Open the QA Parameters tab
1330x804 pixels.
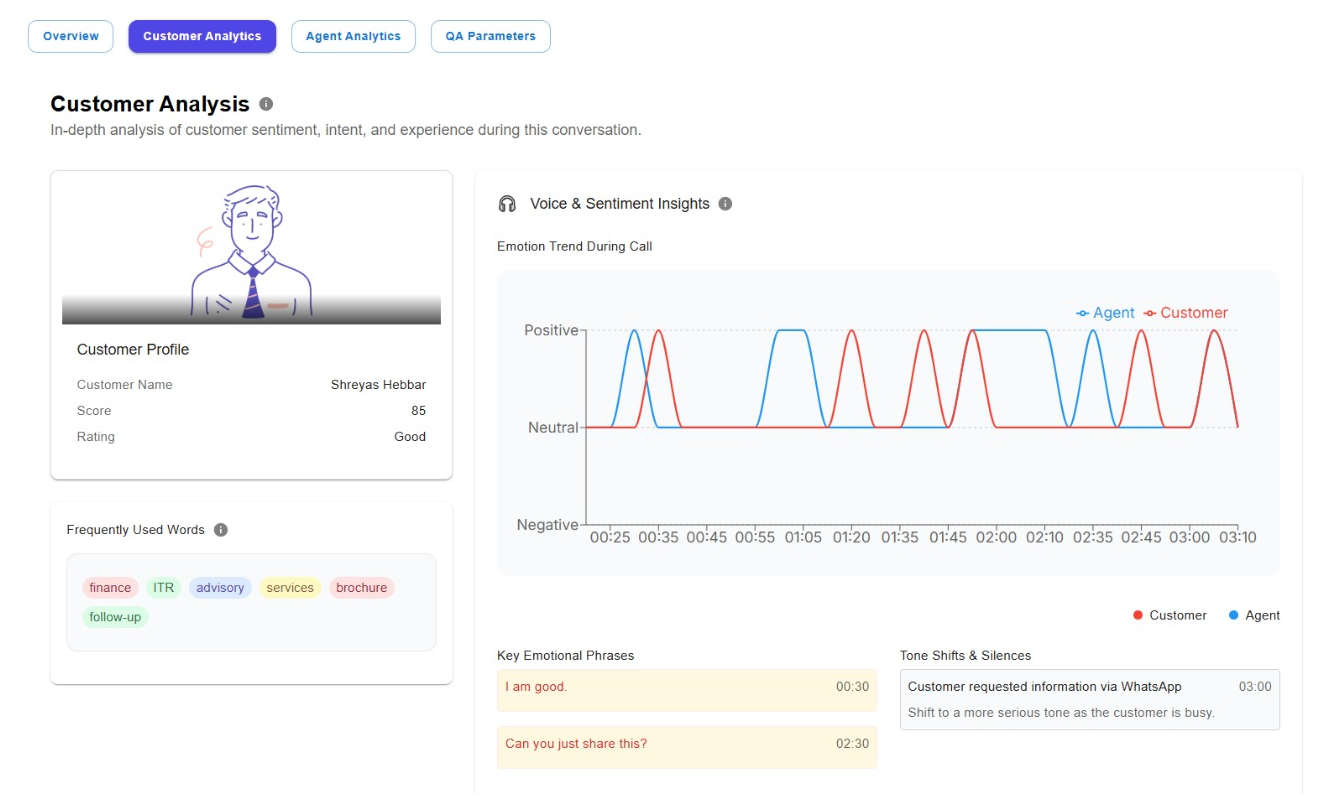[x=490, y=36]
